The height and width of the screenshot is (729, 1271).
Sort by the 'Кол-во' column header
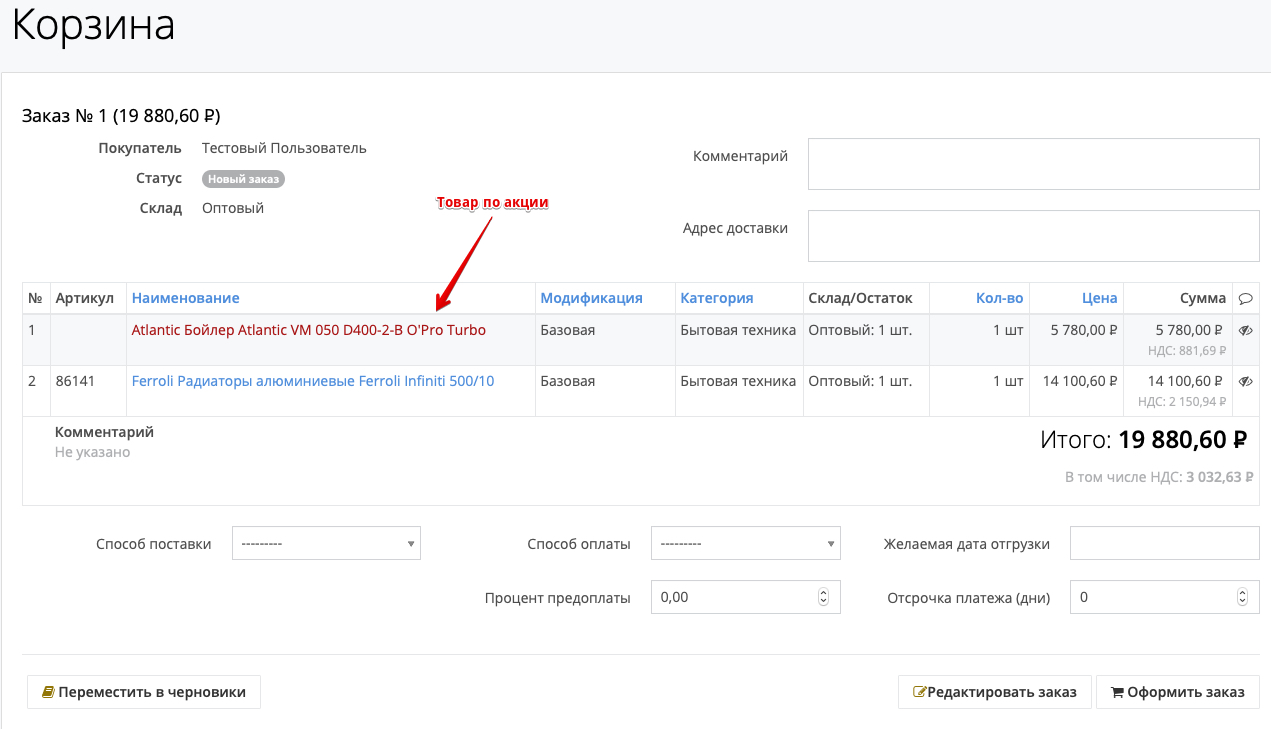click(x=999, y=298)
